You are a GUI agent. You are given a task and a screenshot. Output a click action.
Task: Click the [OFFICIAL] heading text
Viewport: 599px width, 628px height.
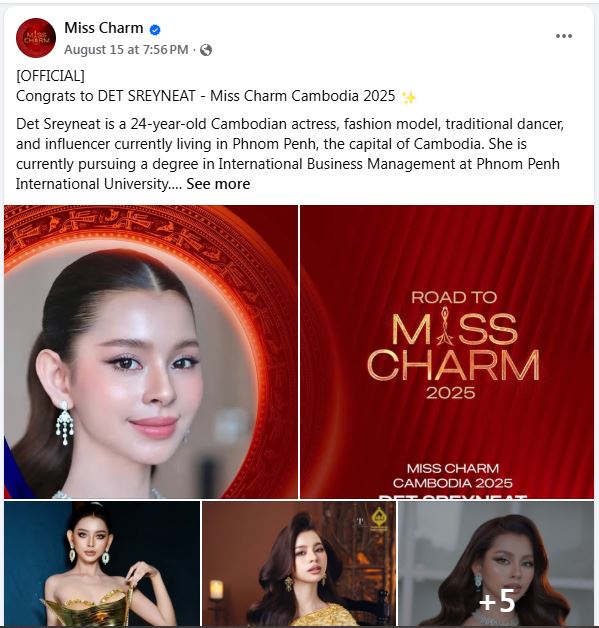click(50, 76)
